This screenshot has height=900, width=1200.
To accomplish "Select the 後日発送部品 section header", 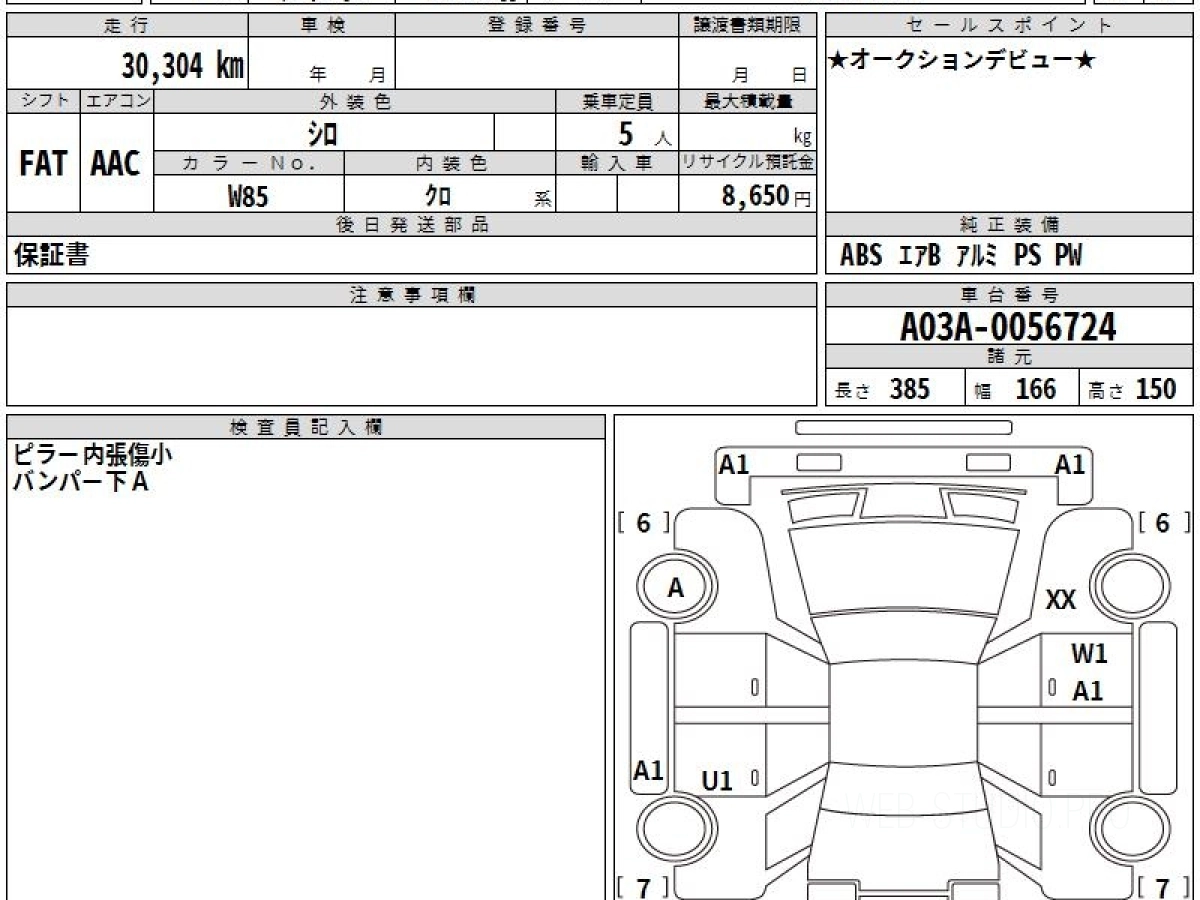I will coord(412,225).
